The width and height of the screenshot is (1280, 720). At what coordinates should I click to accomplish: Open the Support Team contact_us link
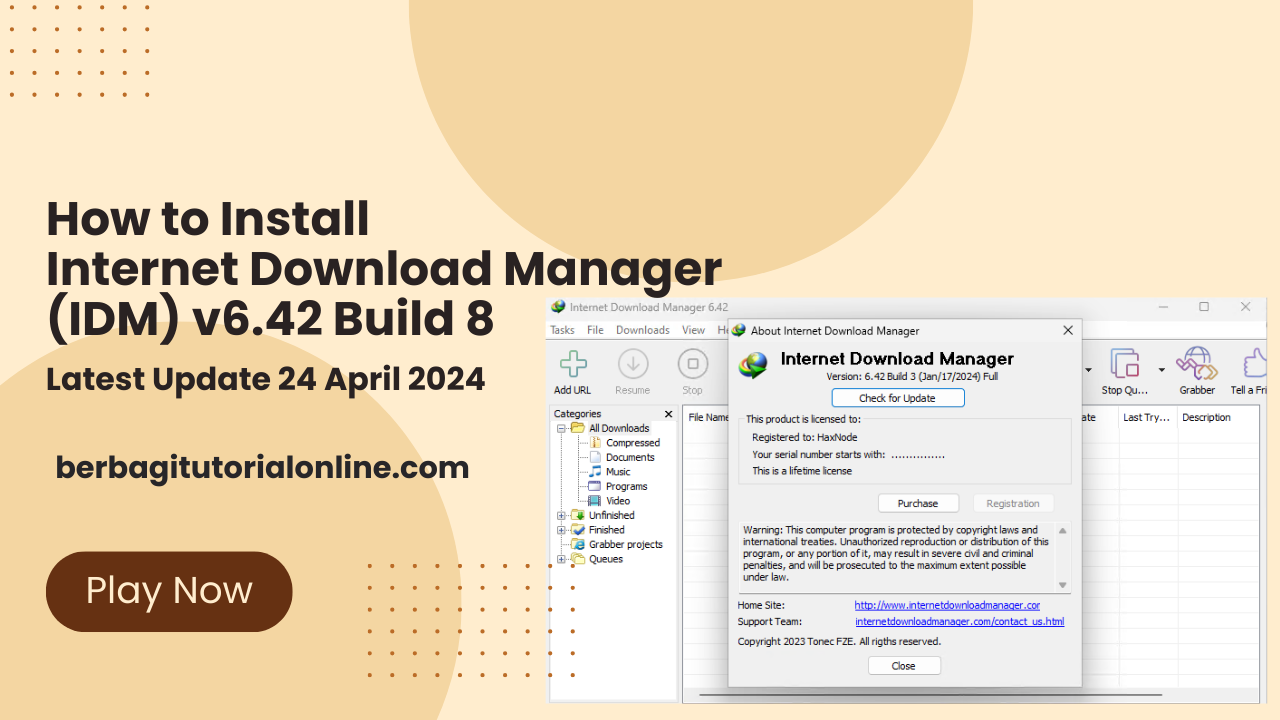pyautogui.click(x=959, y=621)
